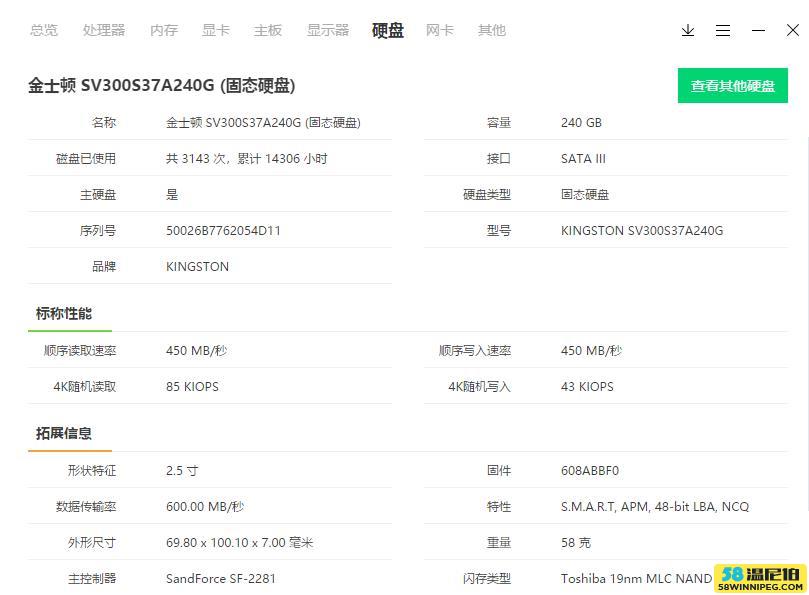Select the 85 KIOPS random read value
The image size is (809, 595).
point(192,387)
